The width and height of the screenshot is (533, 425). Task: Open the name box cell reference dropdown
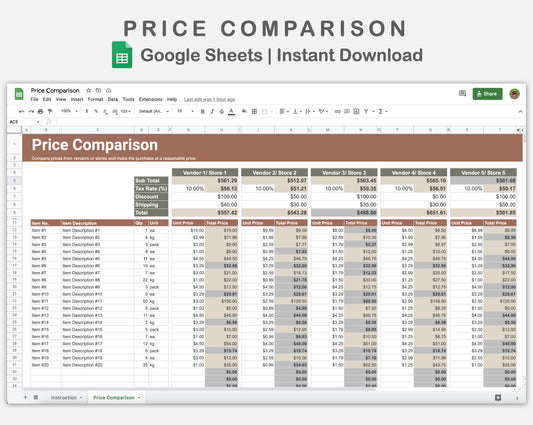[x=38, y=122]
